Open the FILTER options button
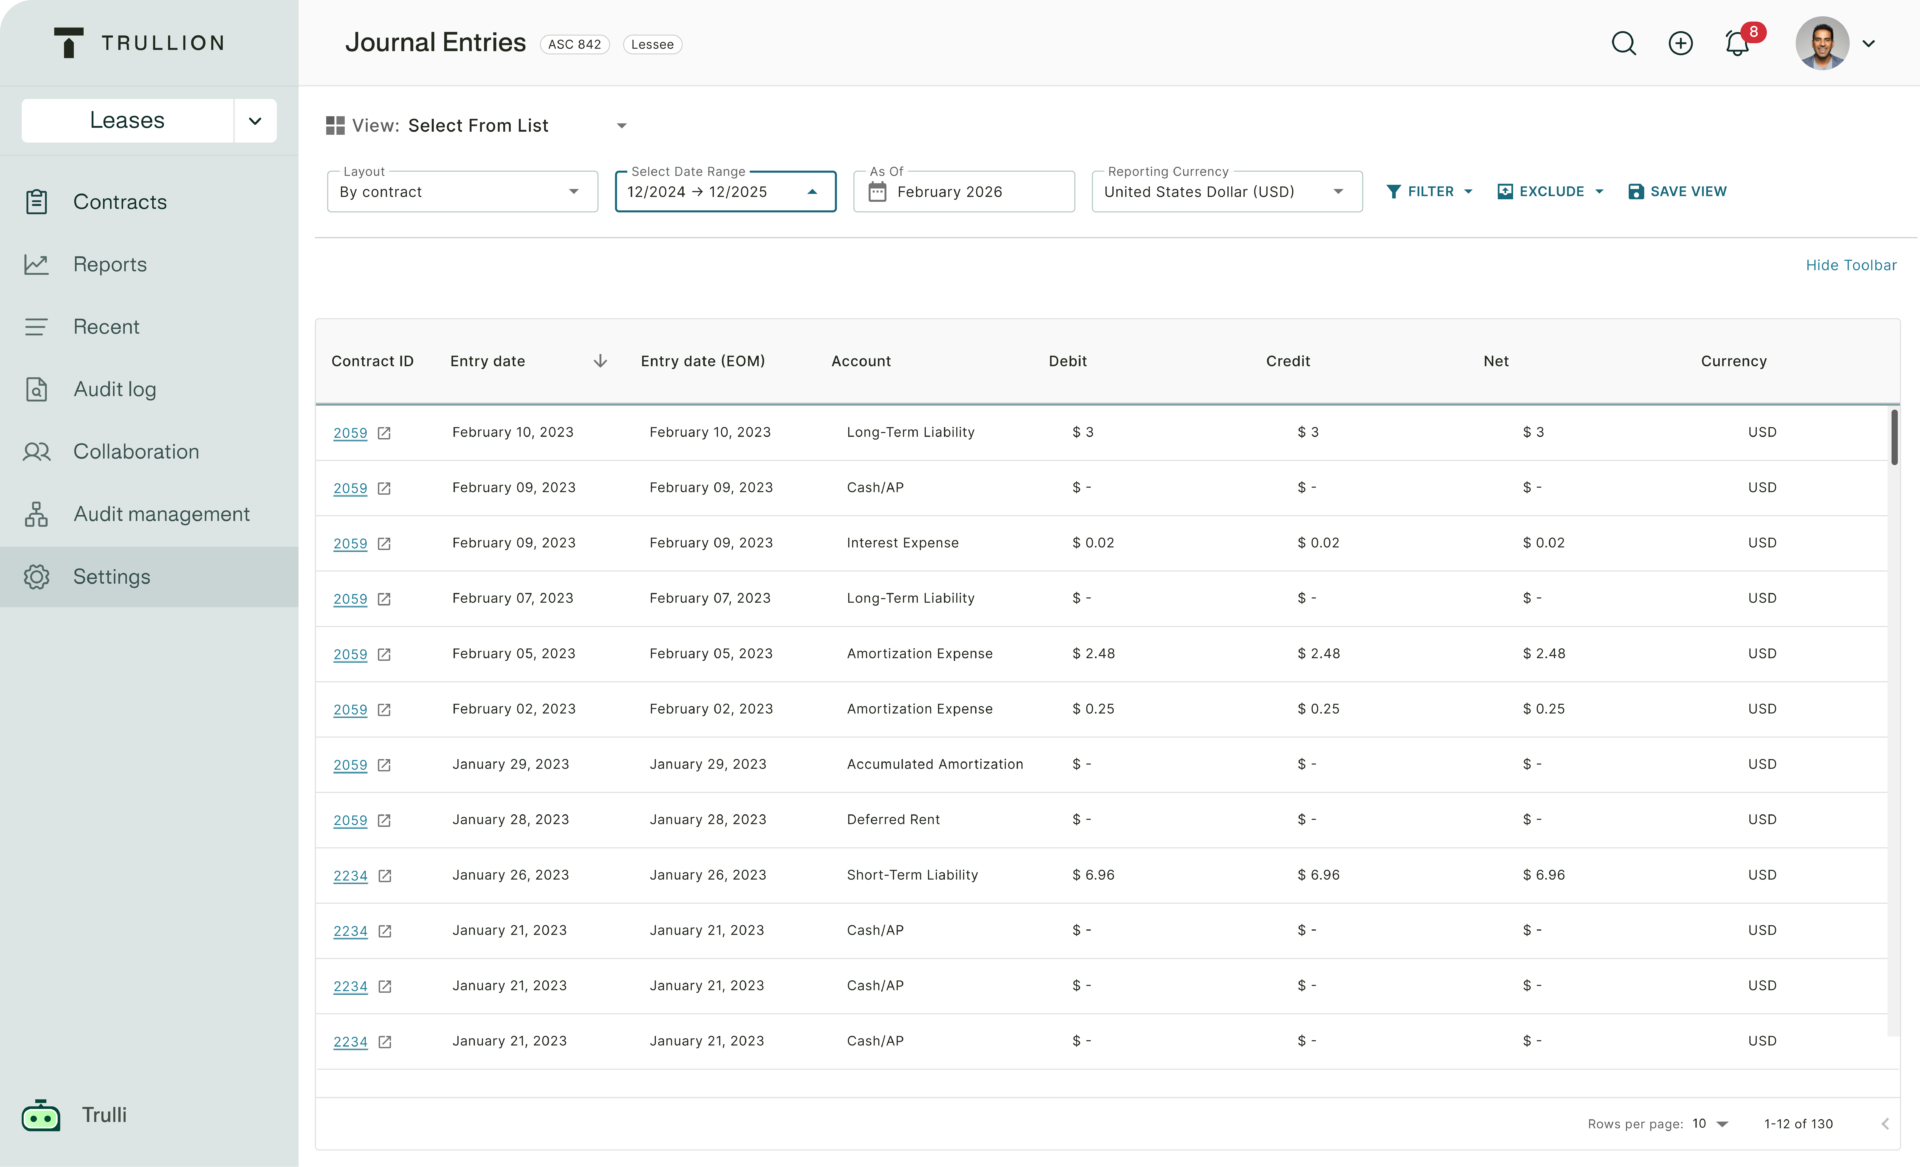 tap(1429, 192)
